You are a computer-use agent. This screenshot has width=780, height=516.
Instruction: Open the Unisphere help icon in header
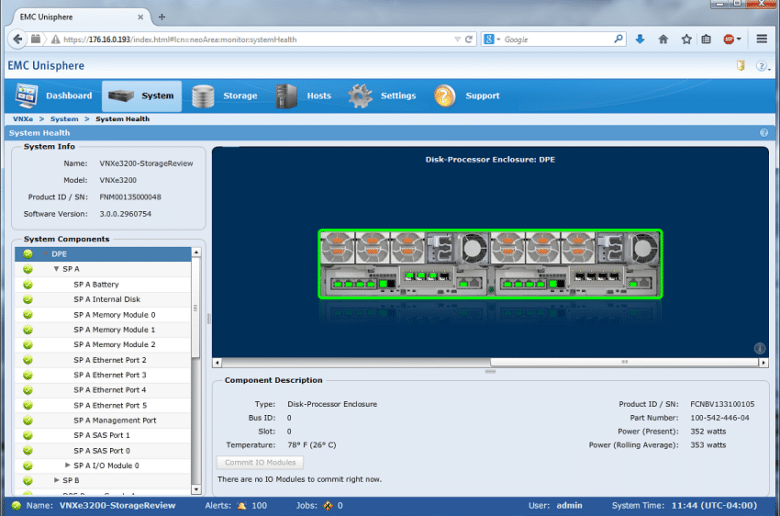pos(761,66)
